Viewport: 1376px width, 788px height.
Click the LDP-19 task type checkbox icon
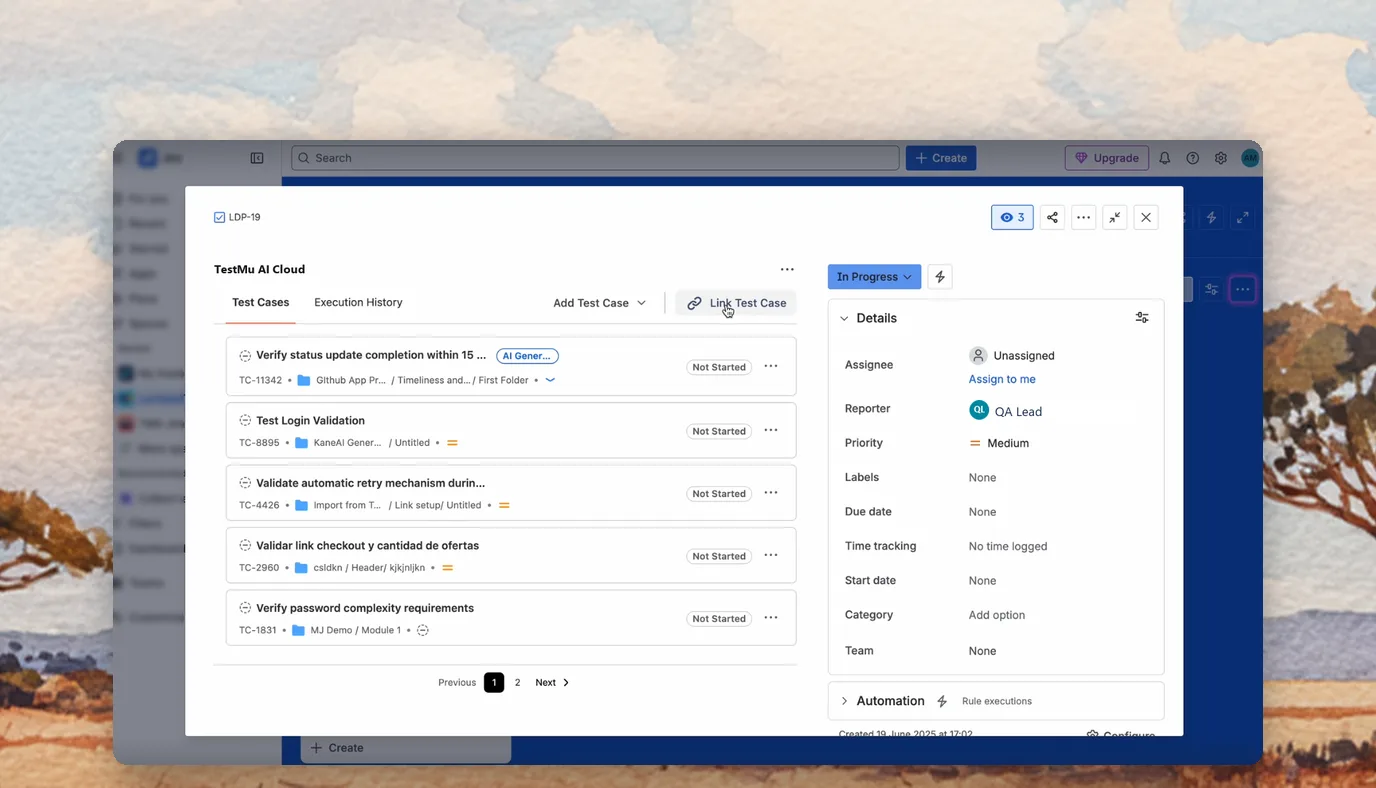coord(220,217)
